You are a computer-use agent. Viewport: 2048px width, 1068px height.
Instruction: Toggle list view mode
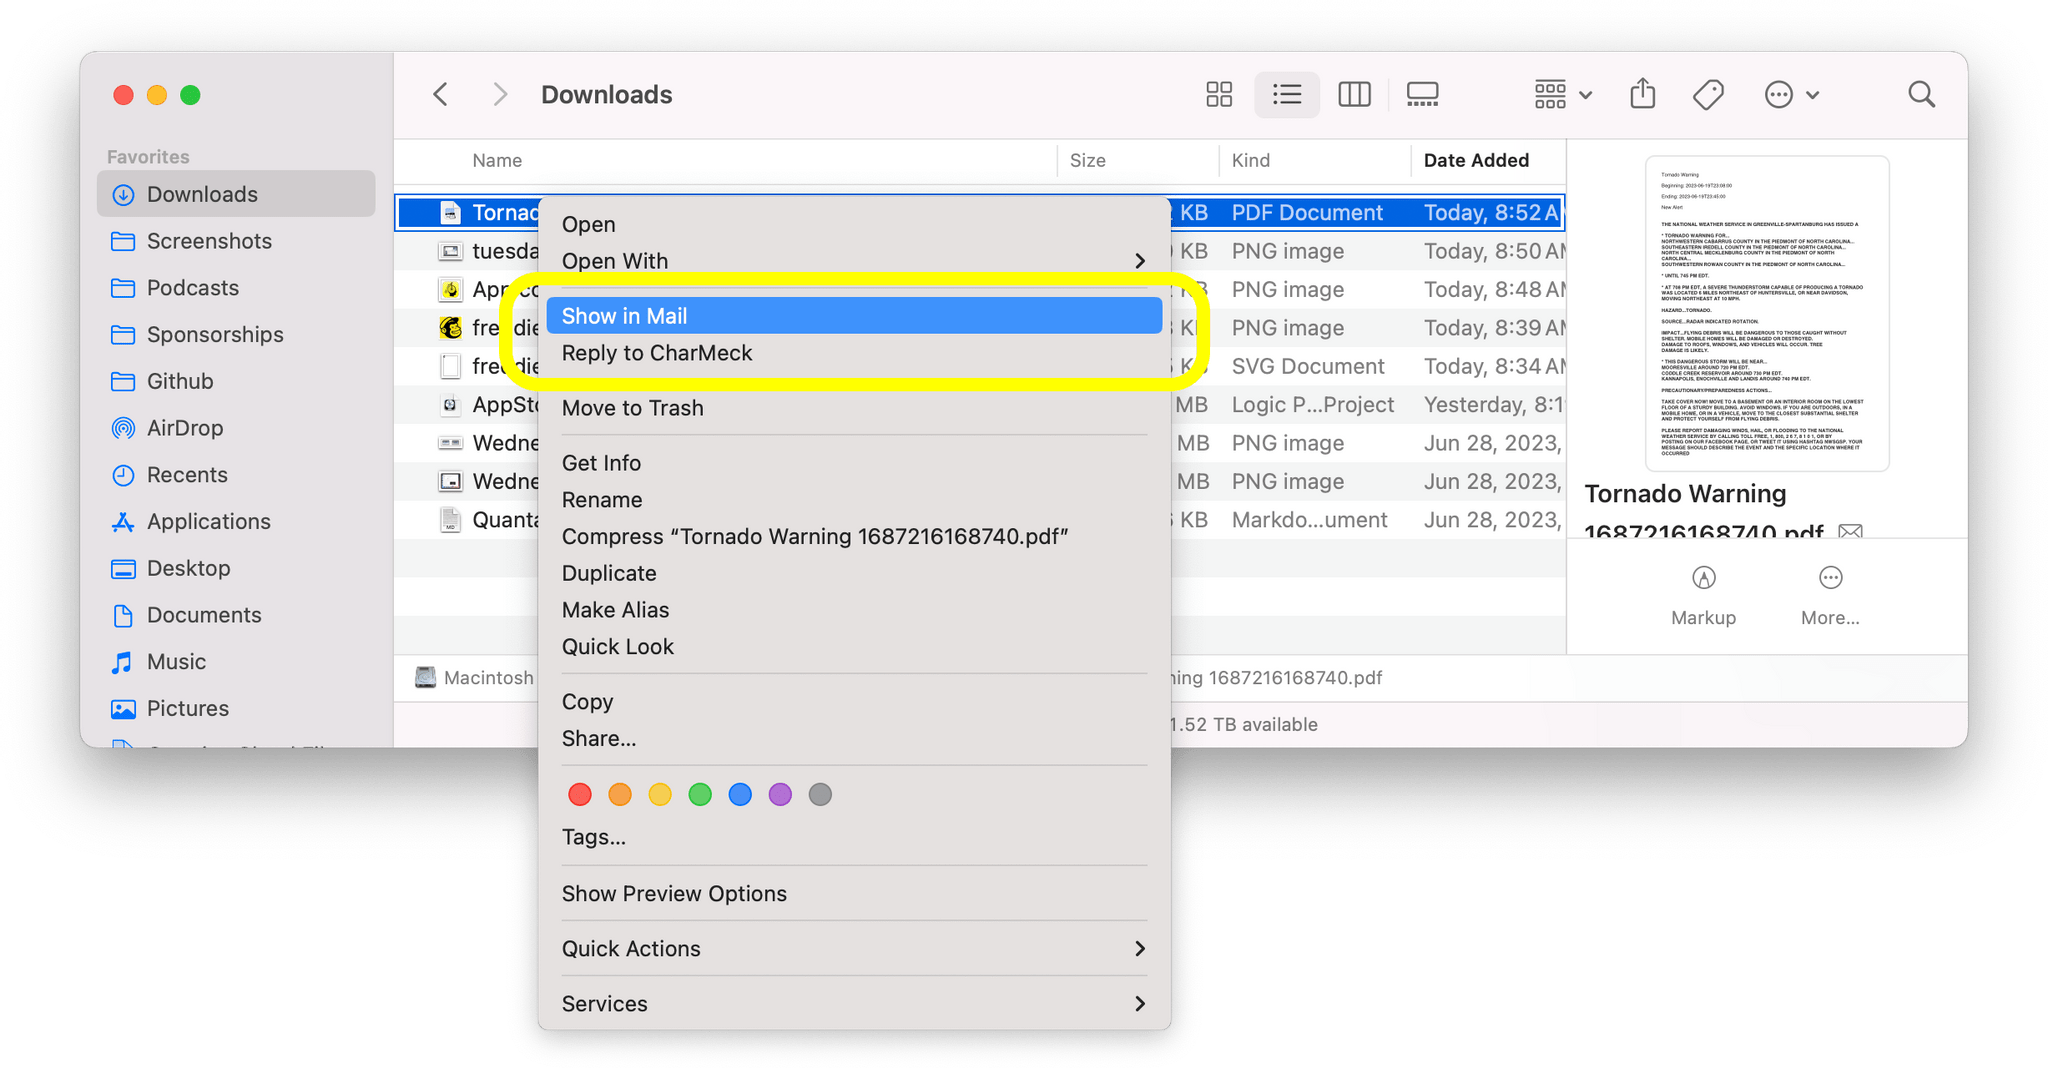pyautogui.click(x=1286, y=95)
